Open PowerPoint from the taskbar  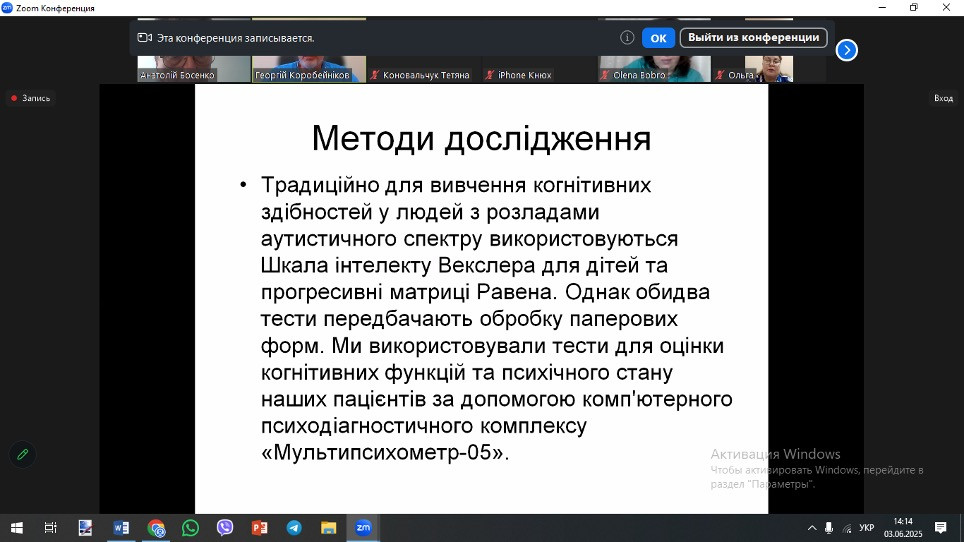[259, 528]
